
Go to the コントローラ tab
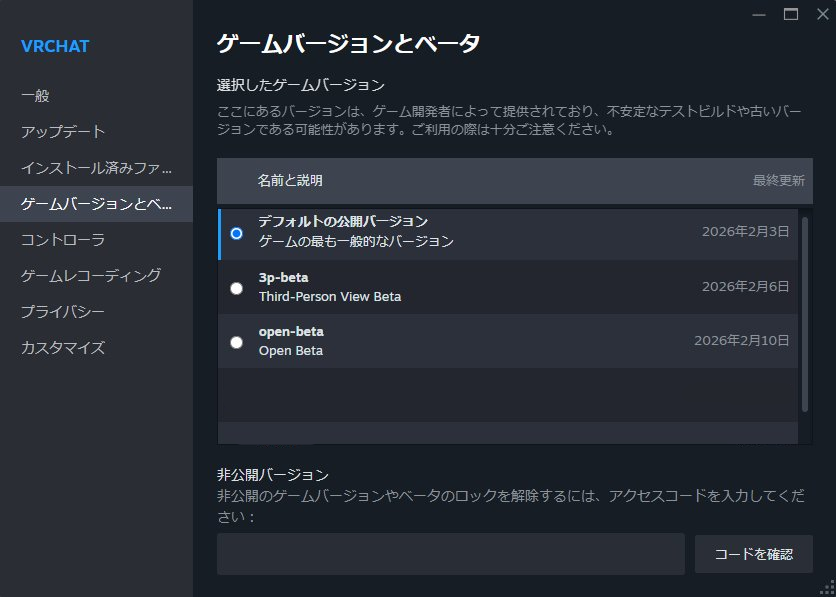tap(63, 240)
